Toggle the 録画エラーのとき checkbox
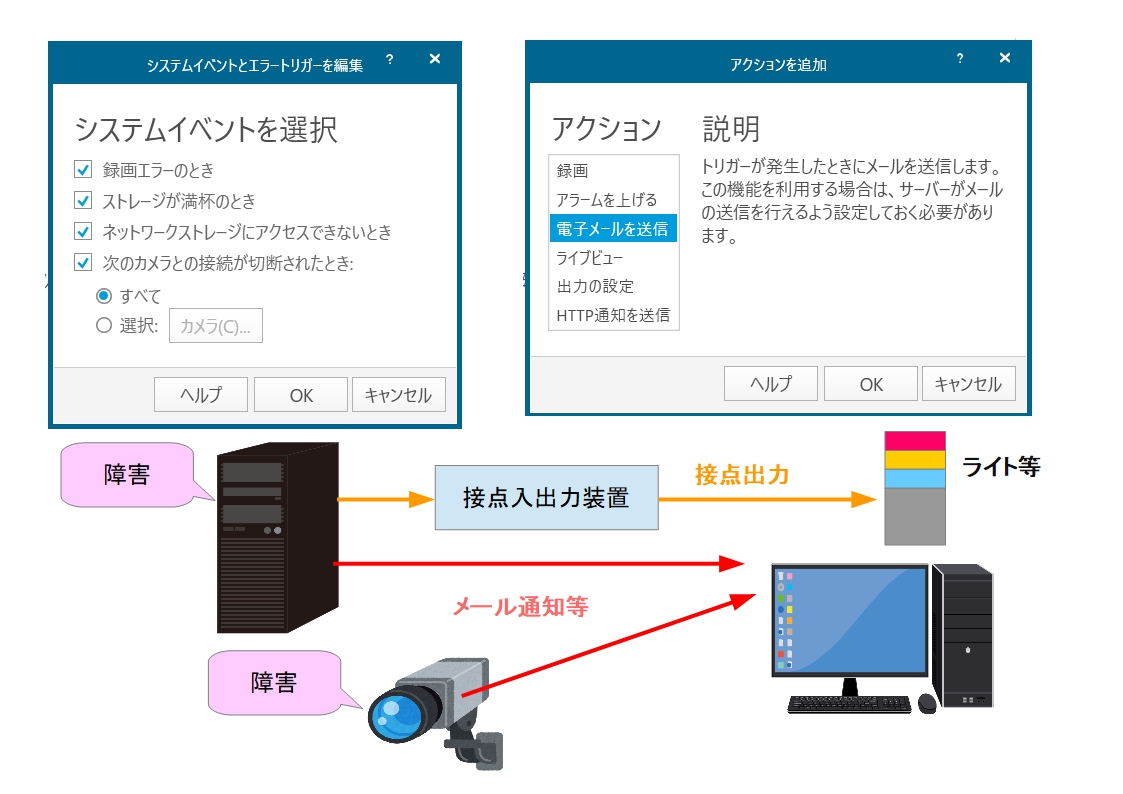This screenshot has width=1123, height=794. (x=83, y=170)
